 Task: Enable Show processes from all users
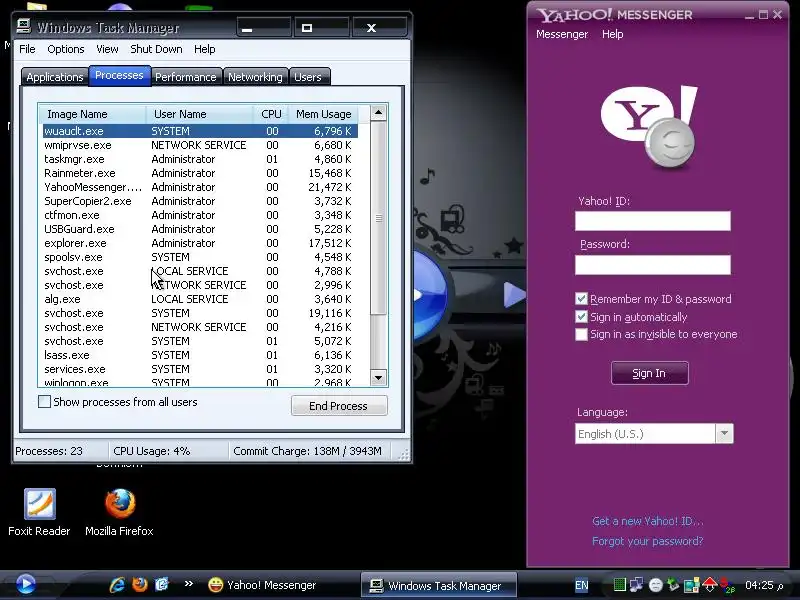point(44,402)
